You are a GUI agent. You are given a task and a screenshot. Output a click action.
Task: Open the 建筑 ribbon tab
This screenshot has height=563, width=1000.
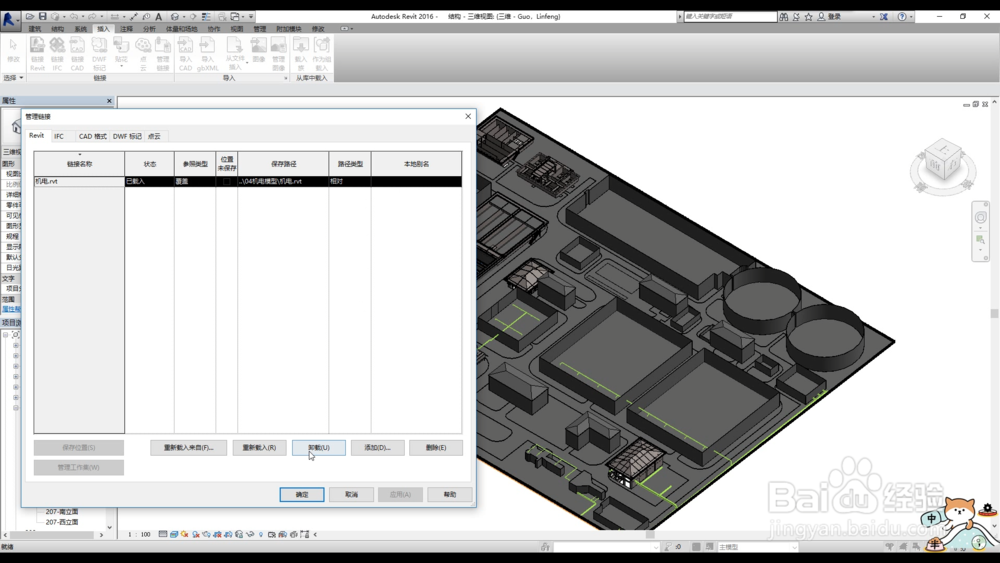[34, 29]
